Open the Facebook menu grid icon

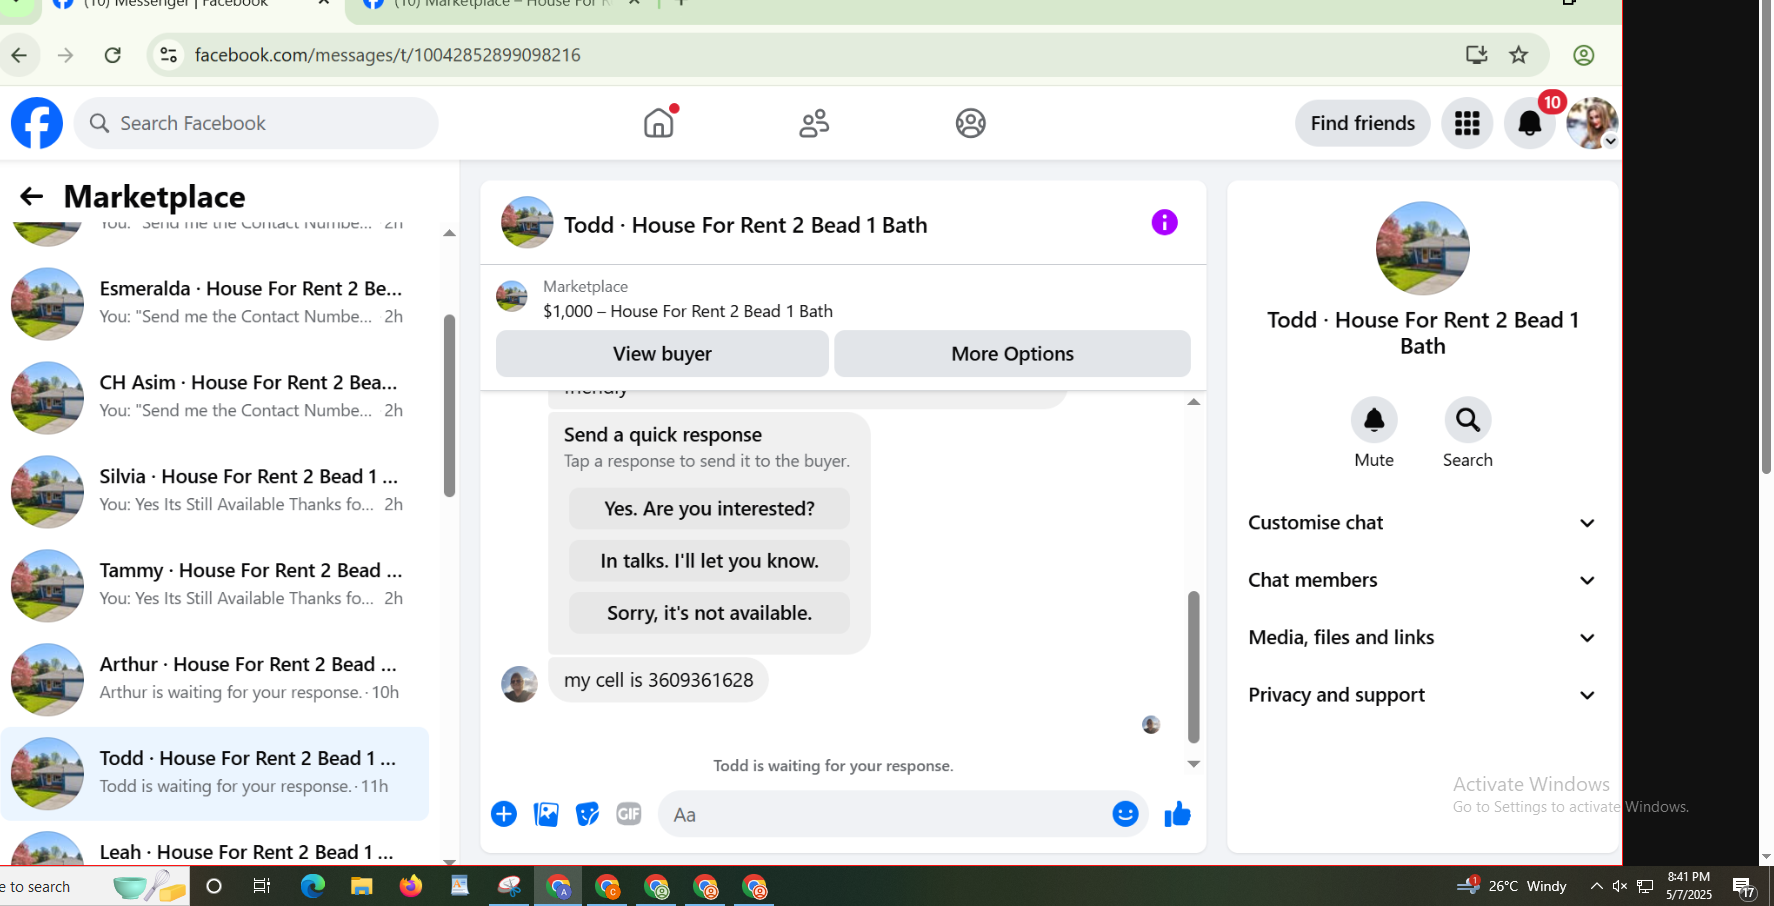pos(1467,123)
